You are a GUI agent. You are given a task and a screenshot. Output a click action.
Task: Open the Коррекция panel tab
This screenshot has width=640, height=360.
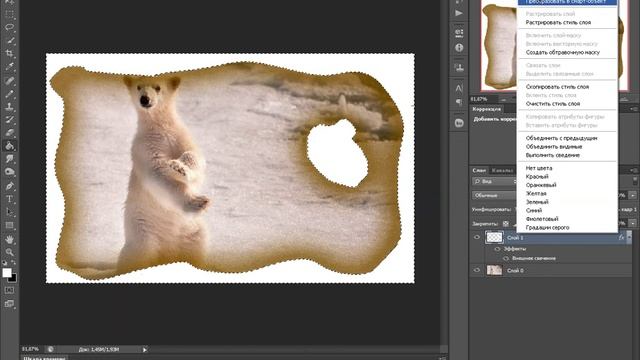[x=487, y=109]
